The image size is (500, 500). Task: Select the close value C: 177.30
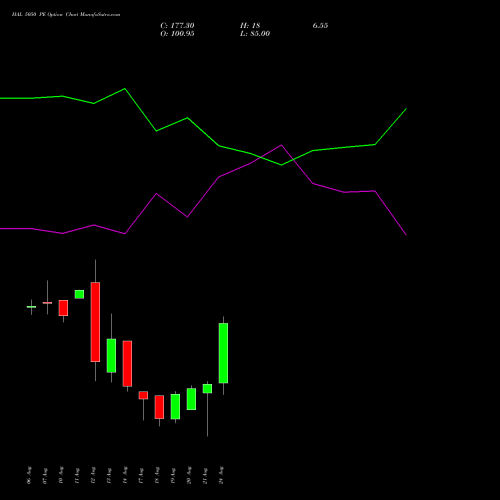click(x=177, y=26)
